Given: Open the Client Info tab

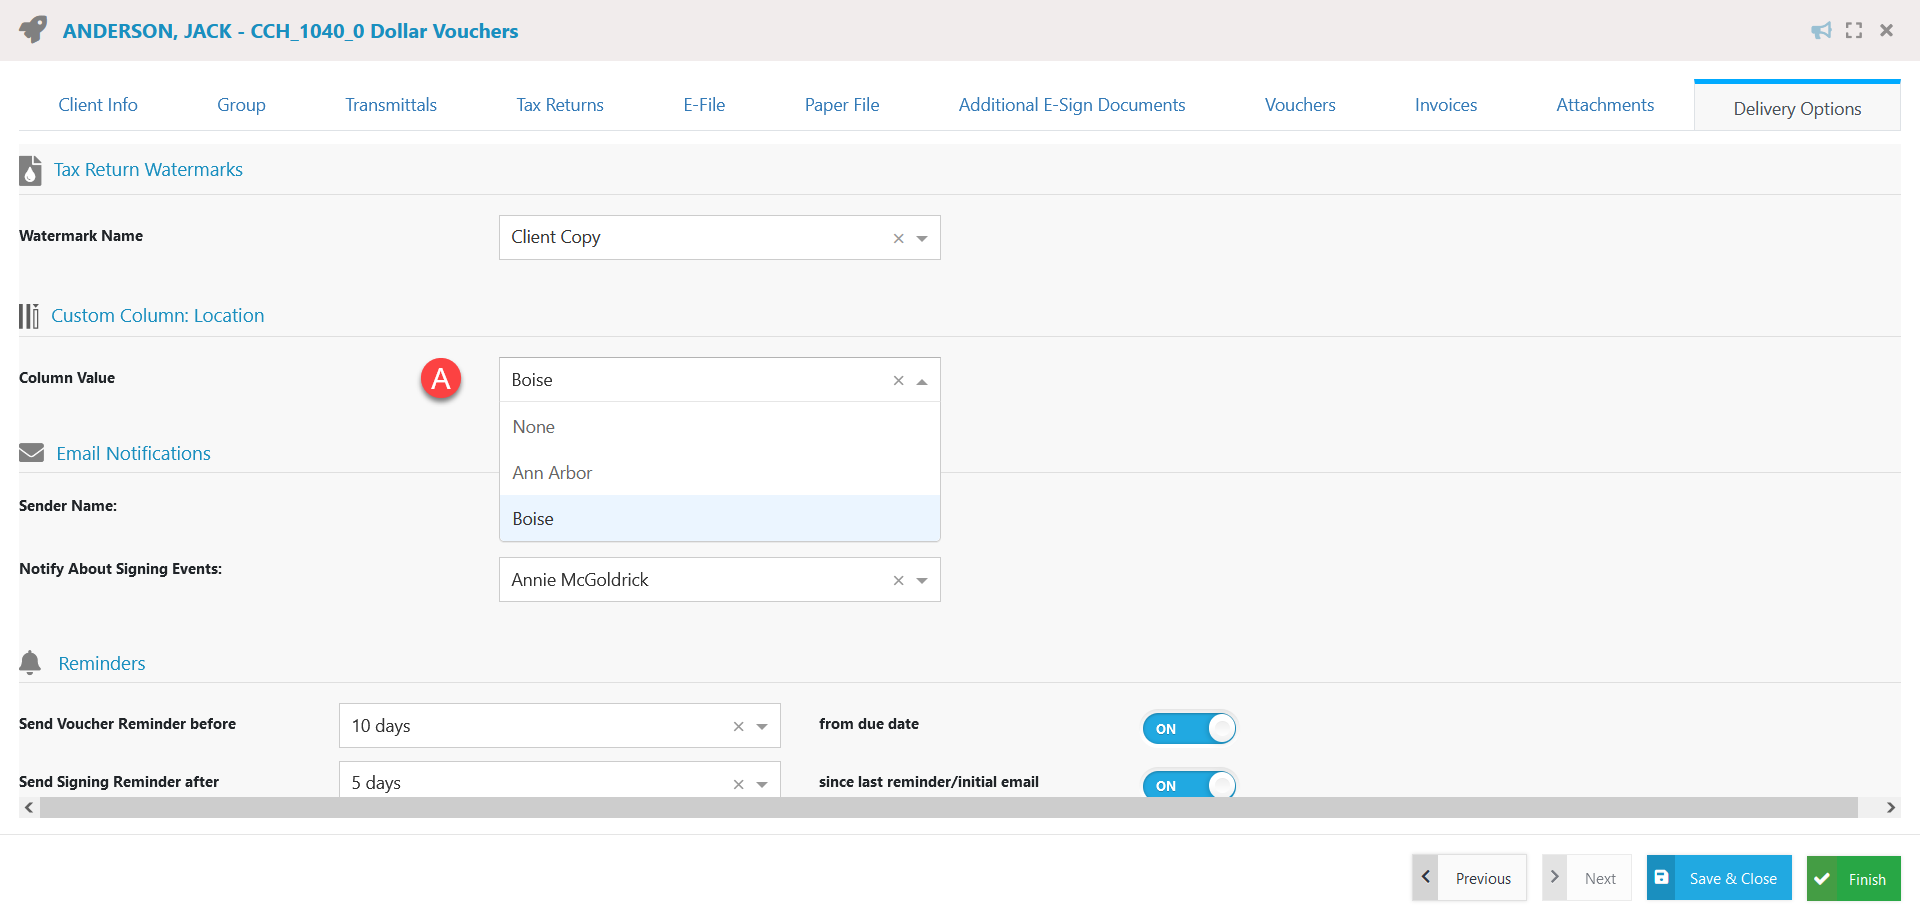Looking at the screenshot, I should pyautogui.click(x=97, y=104).
